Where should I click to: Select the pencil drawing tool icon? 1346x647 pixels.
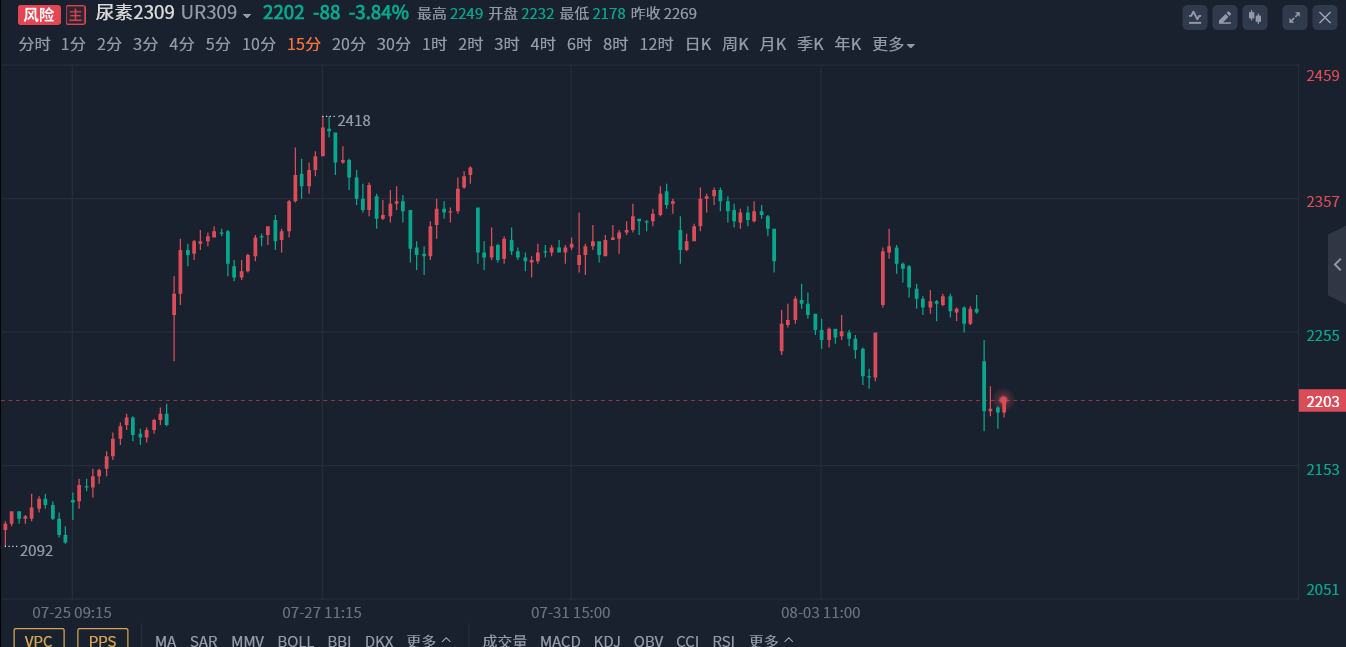point(1225,17)
